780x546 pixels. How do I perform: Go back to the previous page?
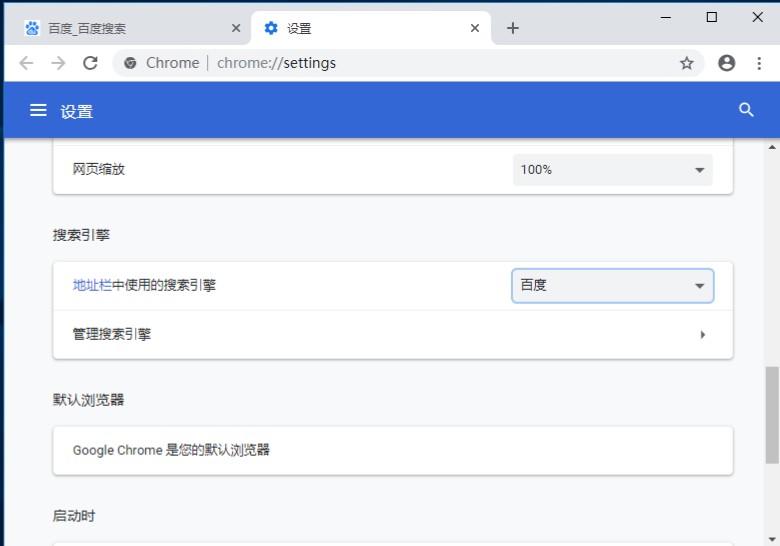26,63
